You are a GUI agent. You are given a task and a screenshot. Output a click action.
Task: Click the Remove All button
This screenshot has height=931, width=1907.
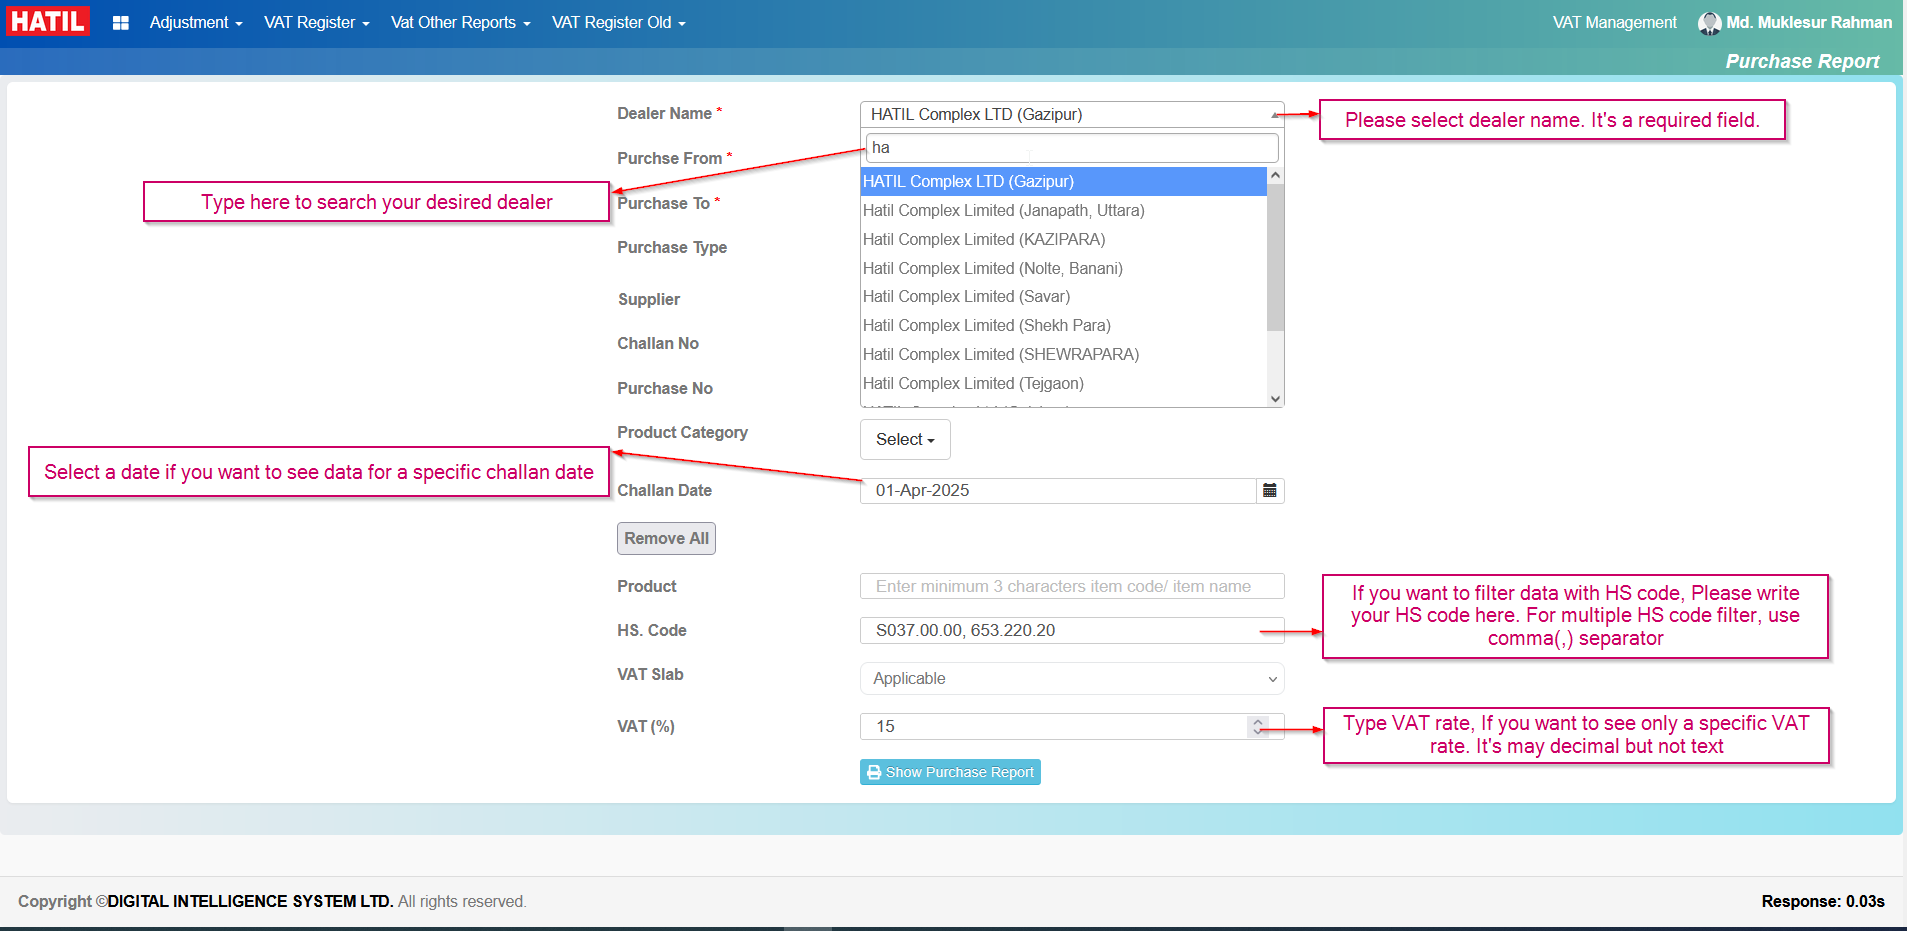point(666,539)
